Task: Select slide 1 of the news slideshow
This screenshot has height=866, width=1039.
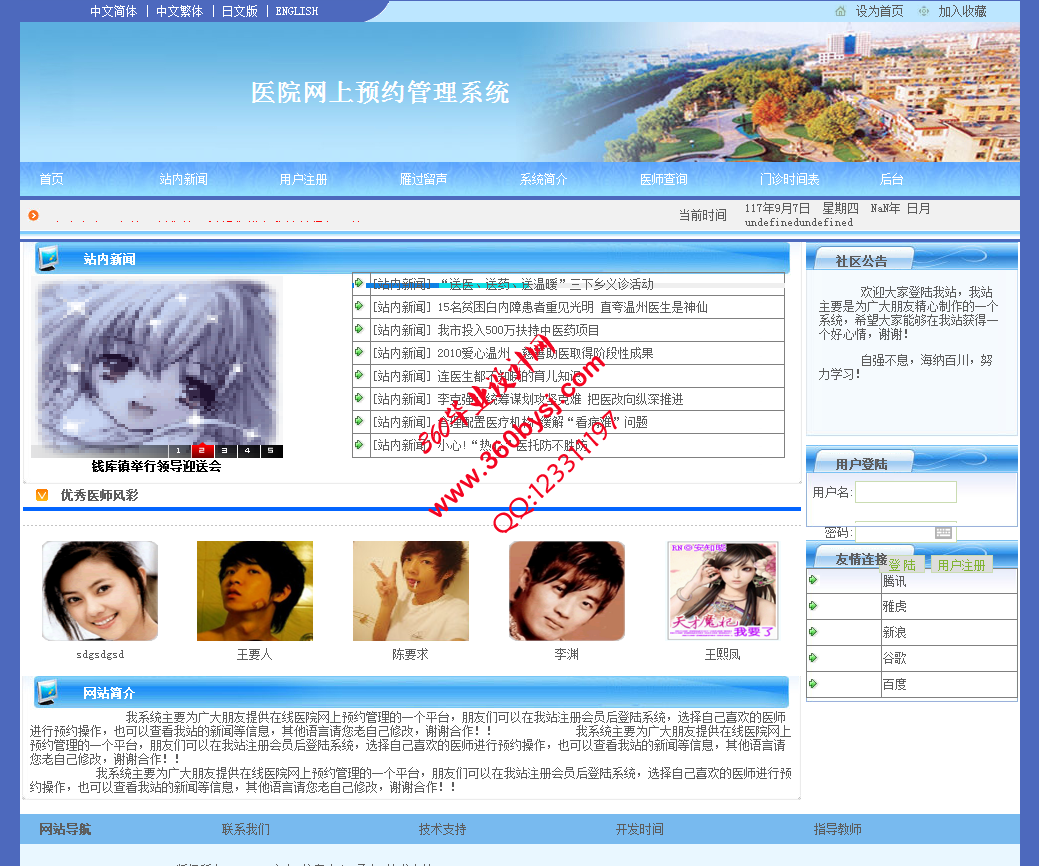Action: click(178, 451)
